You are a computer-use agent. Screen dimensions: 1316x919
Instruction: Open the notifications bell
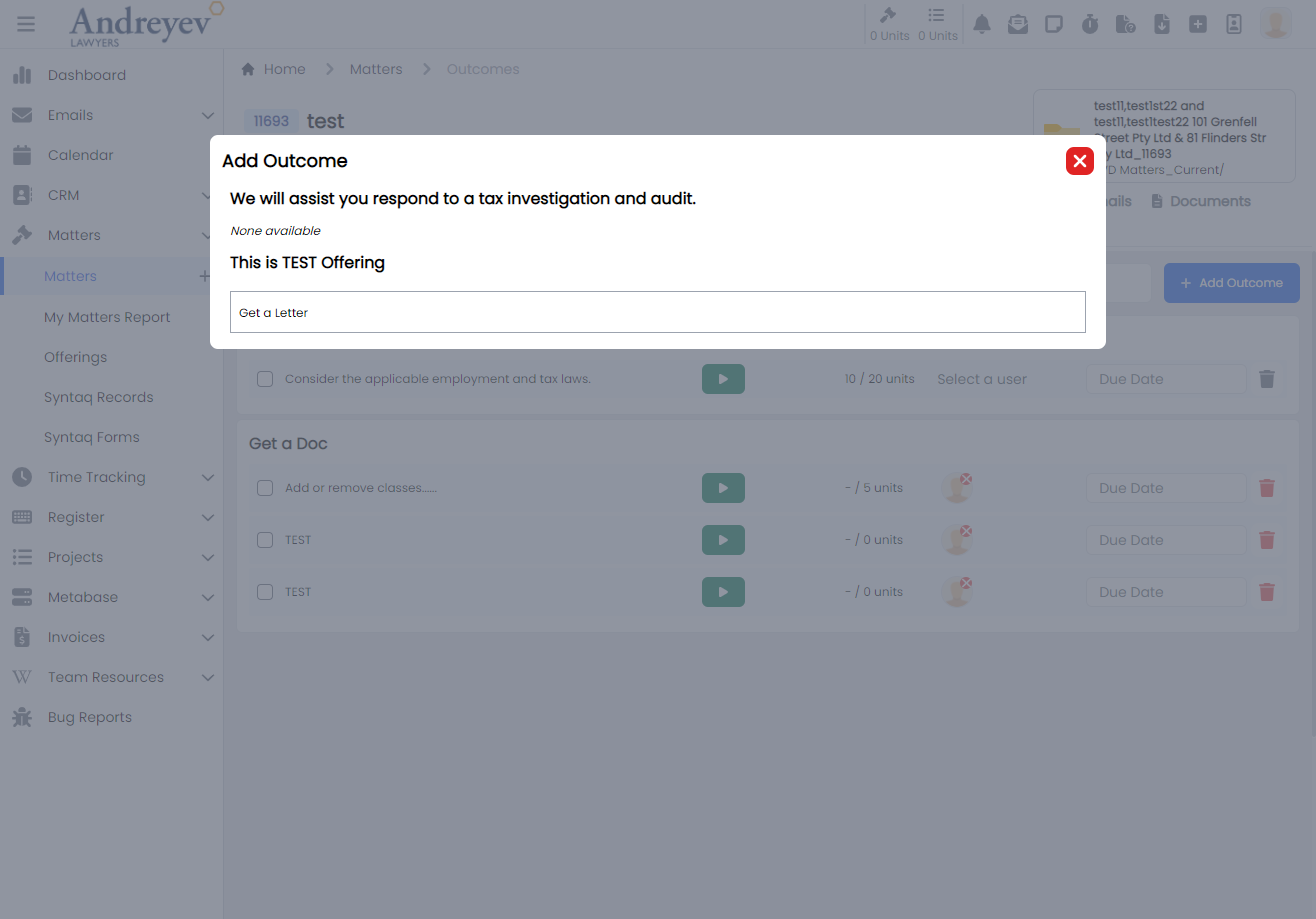(982, 25)
